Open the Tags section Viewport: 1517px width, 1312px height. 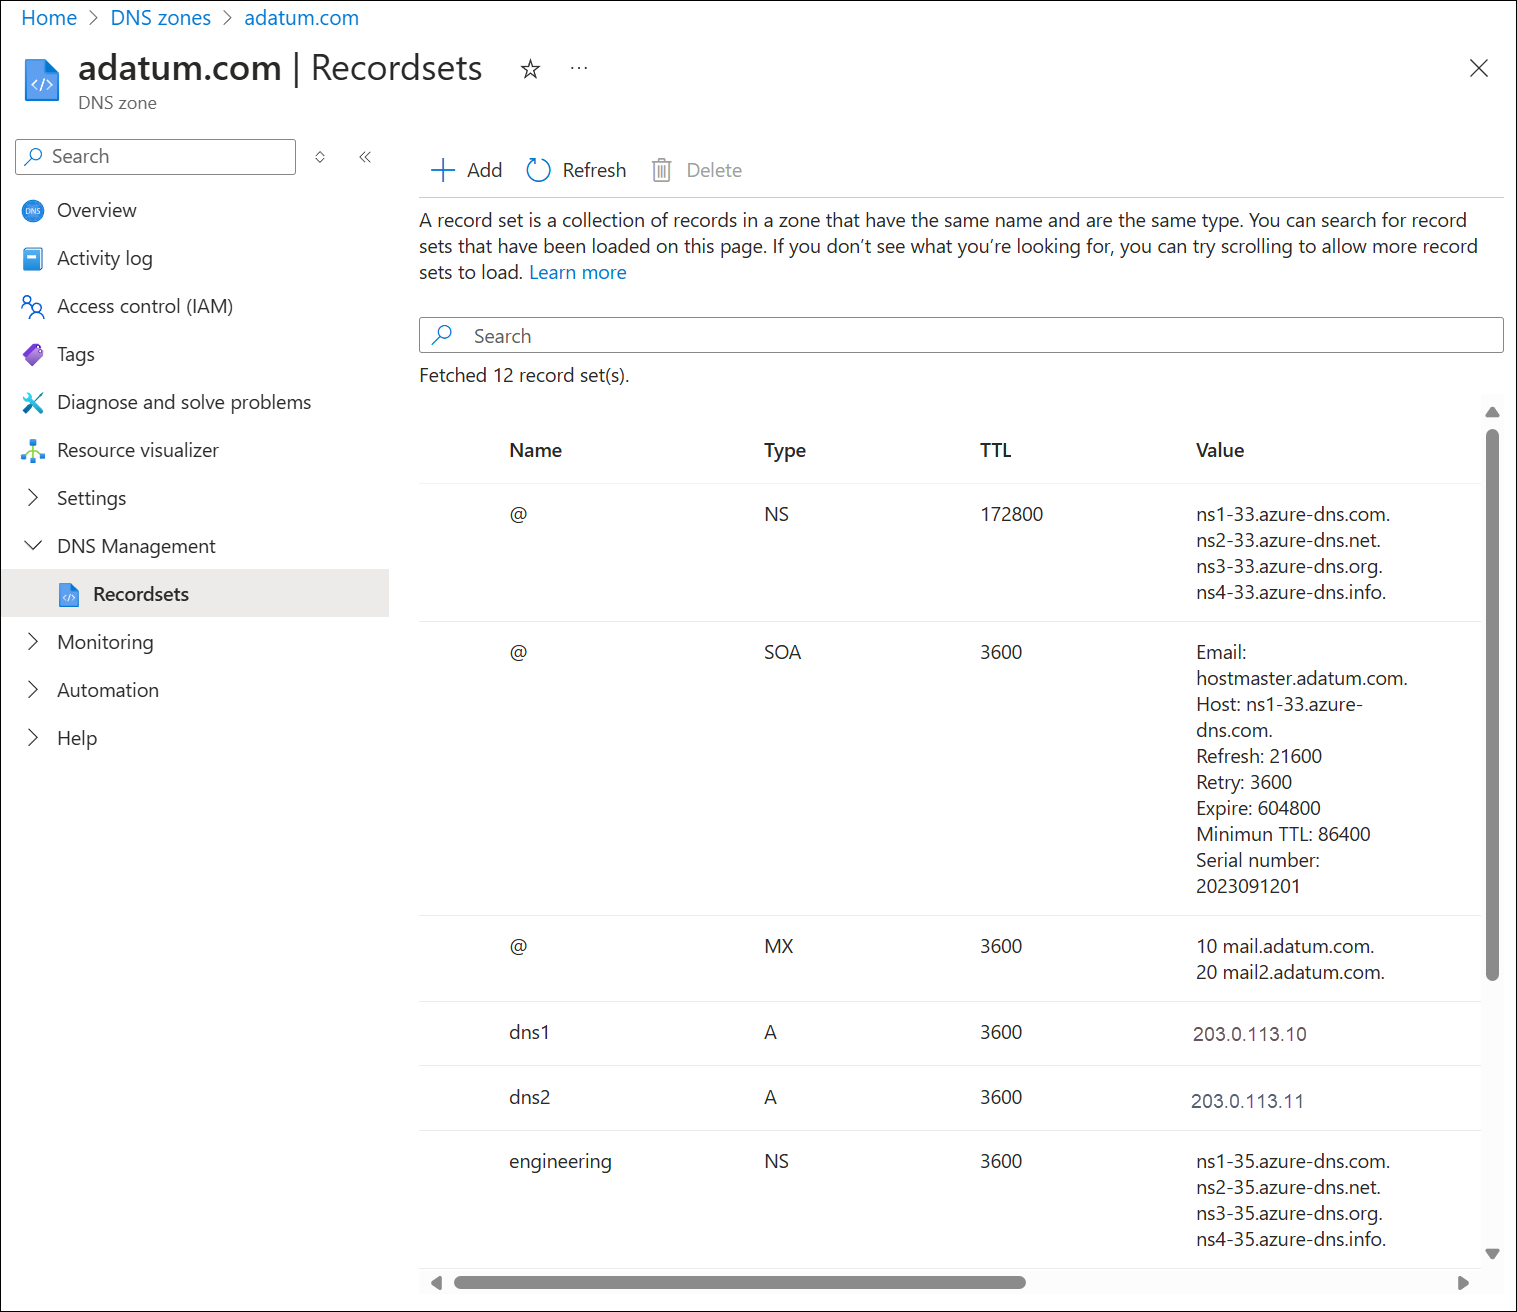[x=75, y=354]
